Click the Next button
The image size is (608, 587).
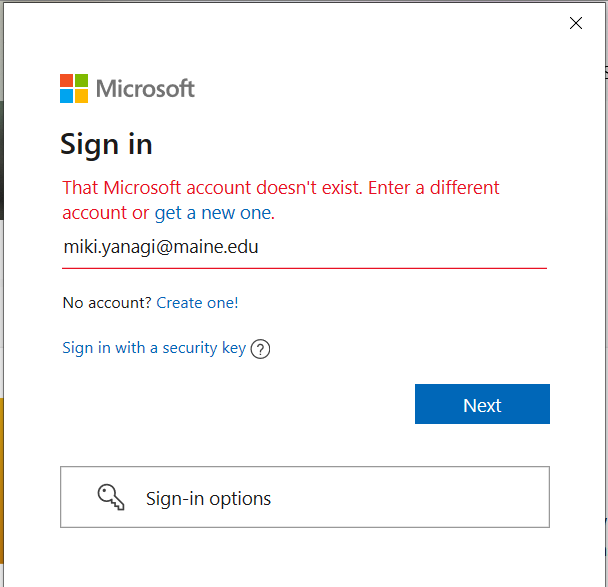(482, 404)
